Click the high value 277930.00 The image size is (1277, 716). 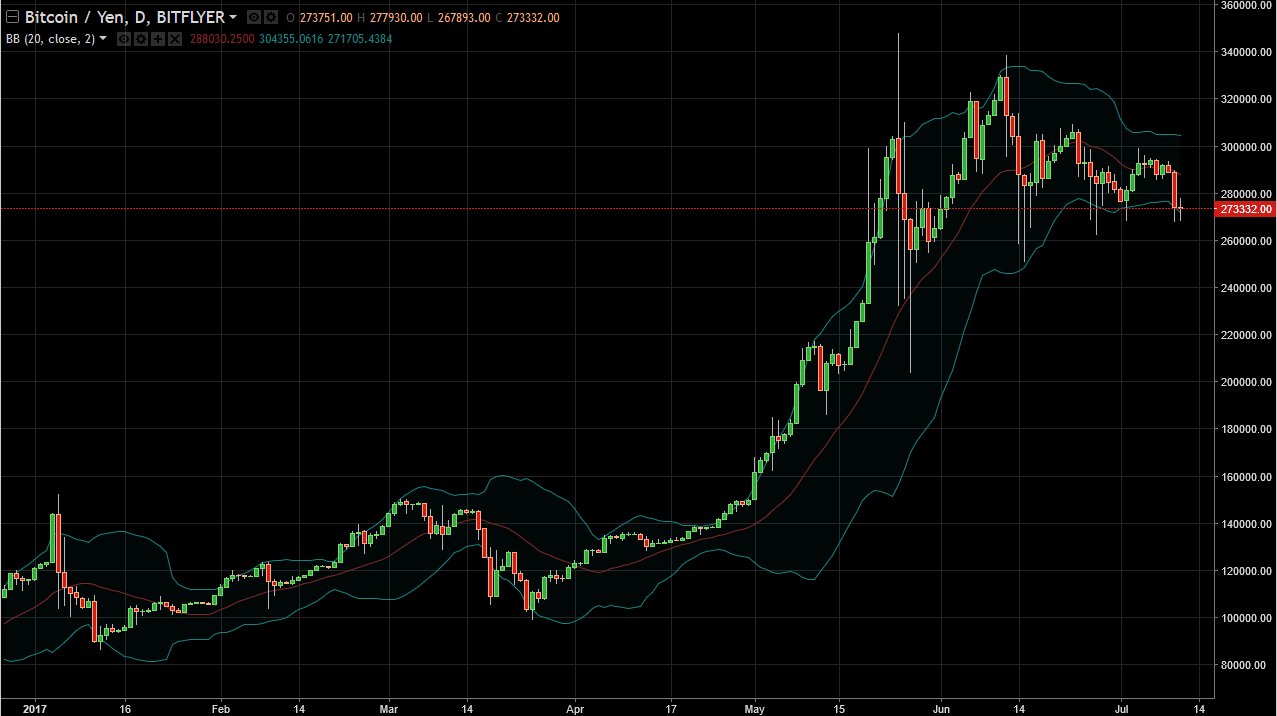coord(395,18)
